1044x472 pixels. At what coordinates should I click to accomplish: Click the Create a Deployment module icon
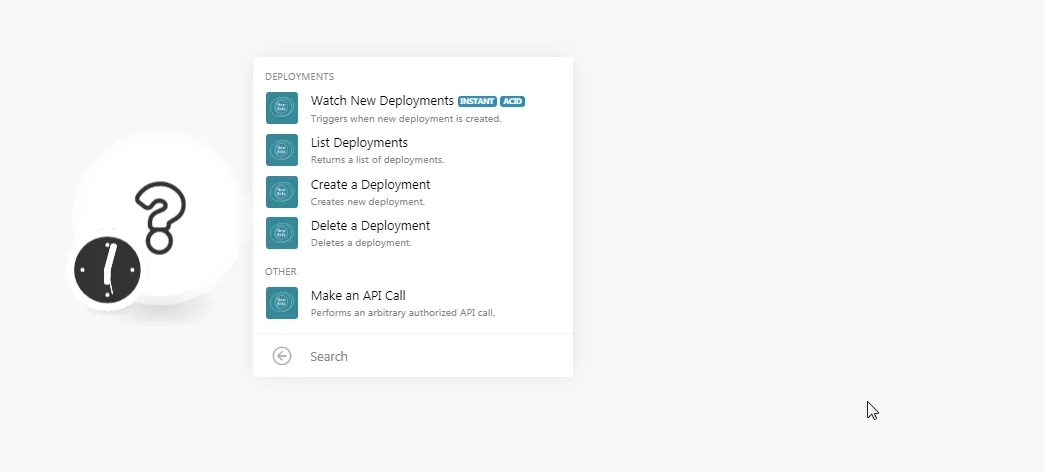click(x=282, y=192)
